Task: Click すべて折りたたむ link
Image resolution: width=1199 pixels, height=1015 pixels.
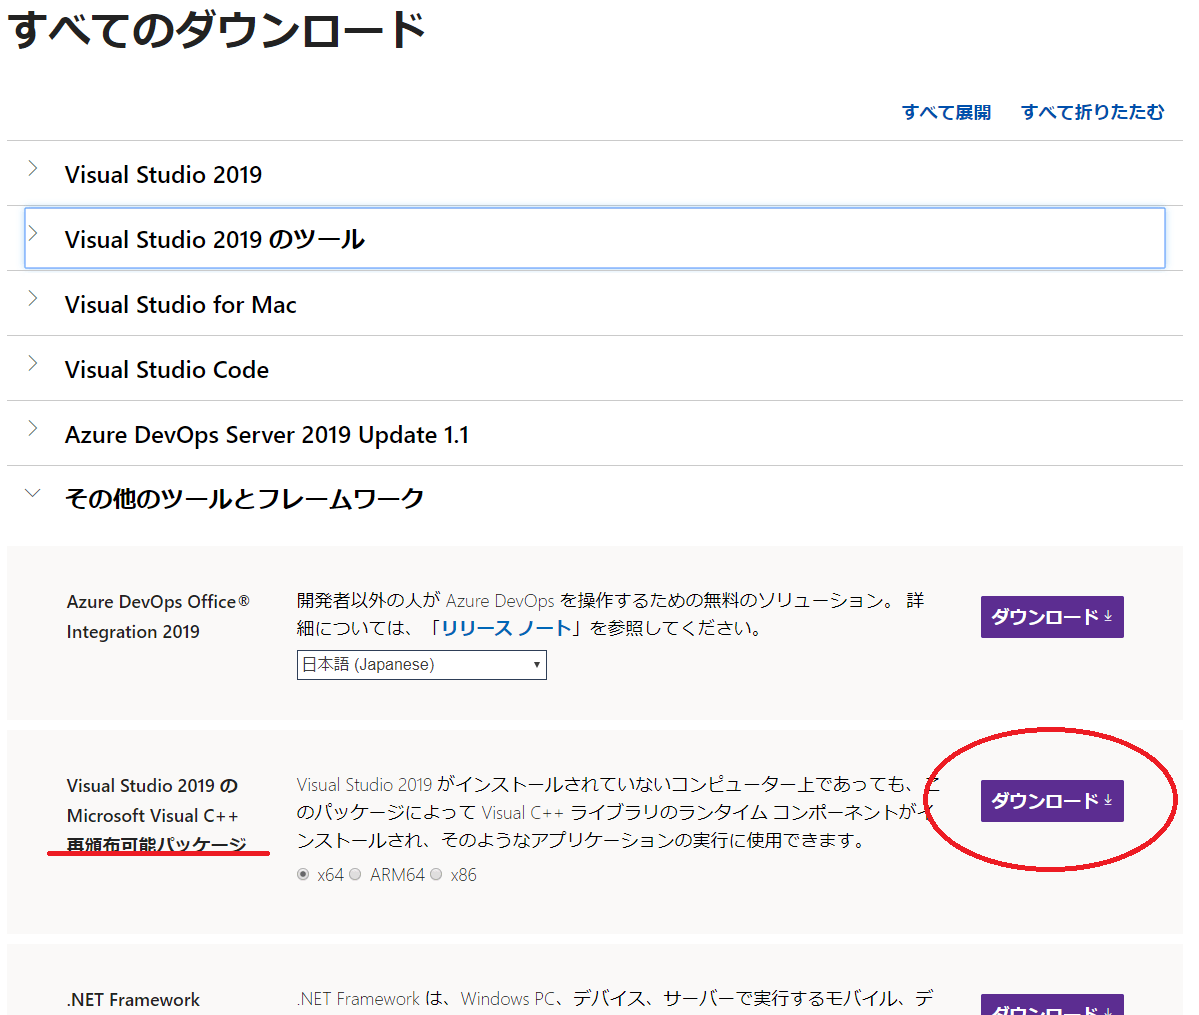Action: tap(1093, 112)
